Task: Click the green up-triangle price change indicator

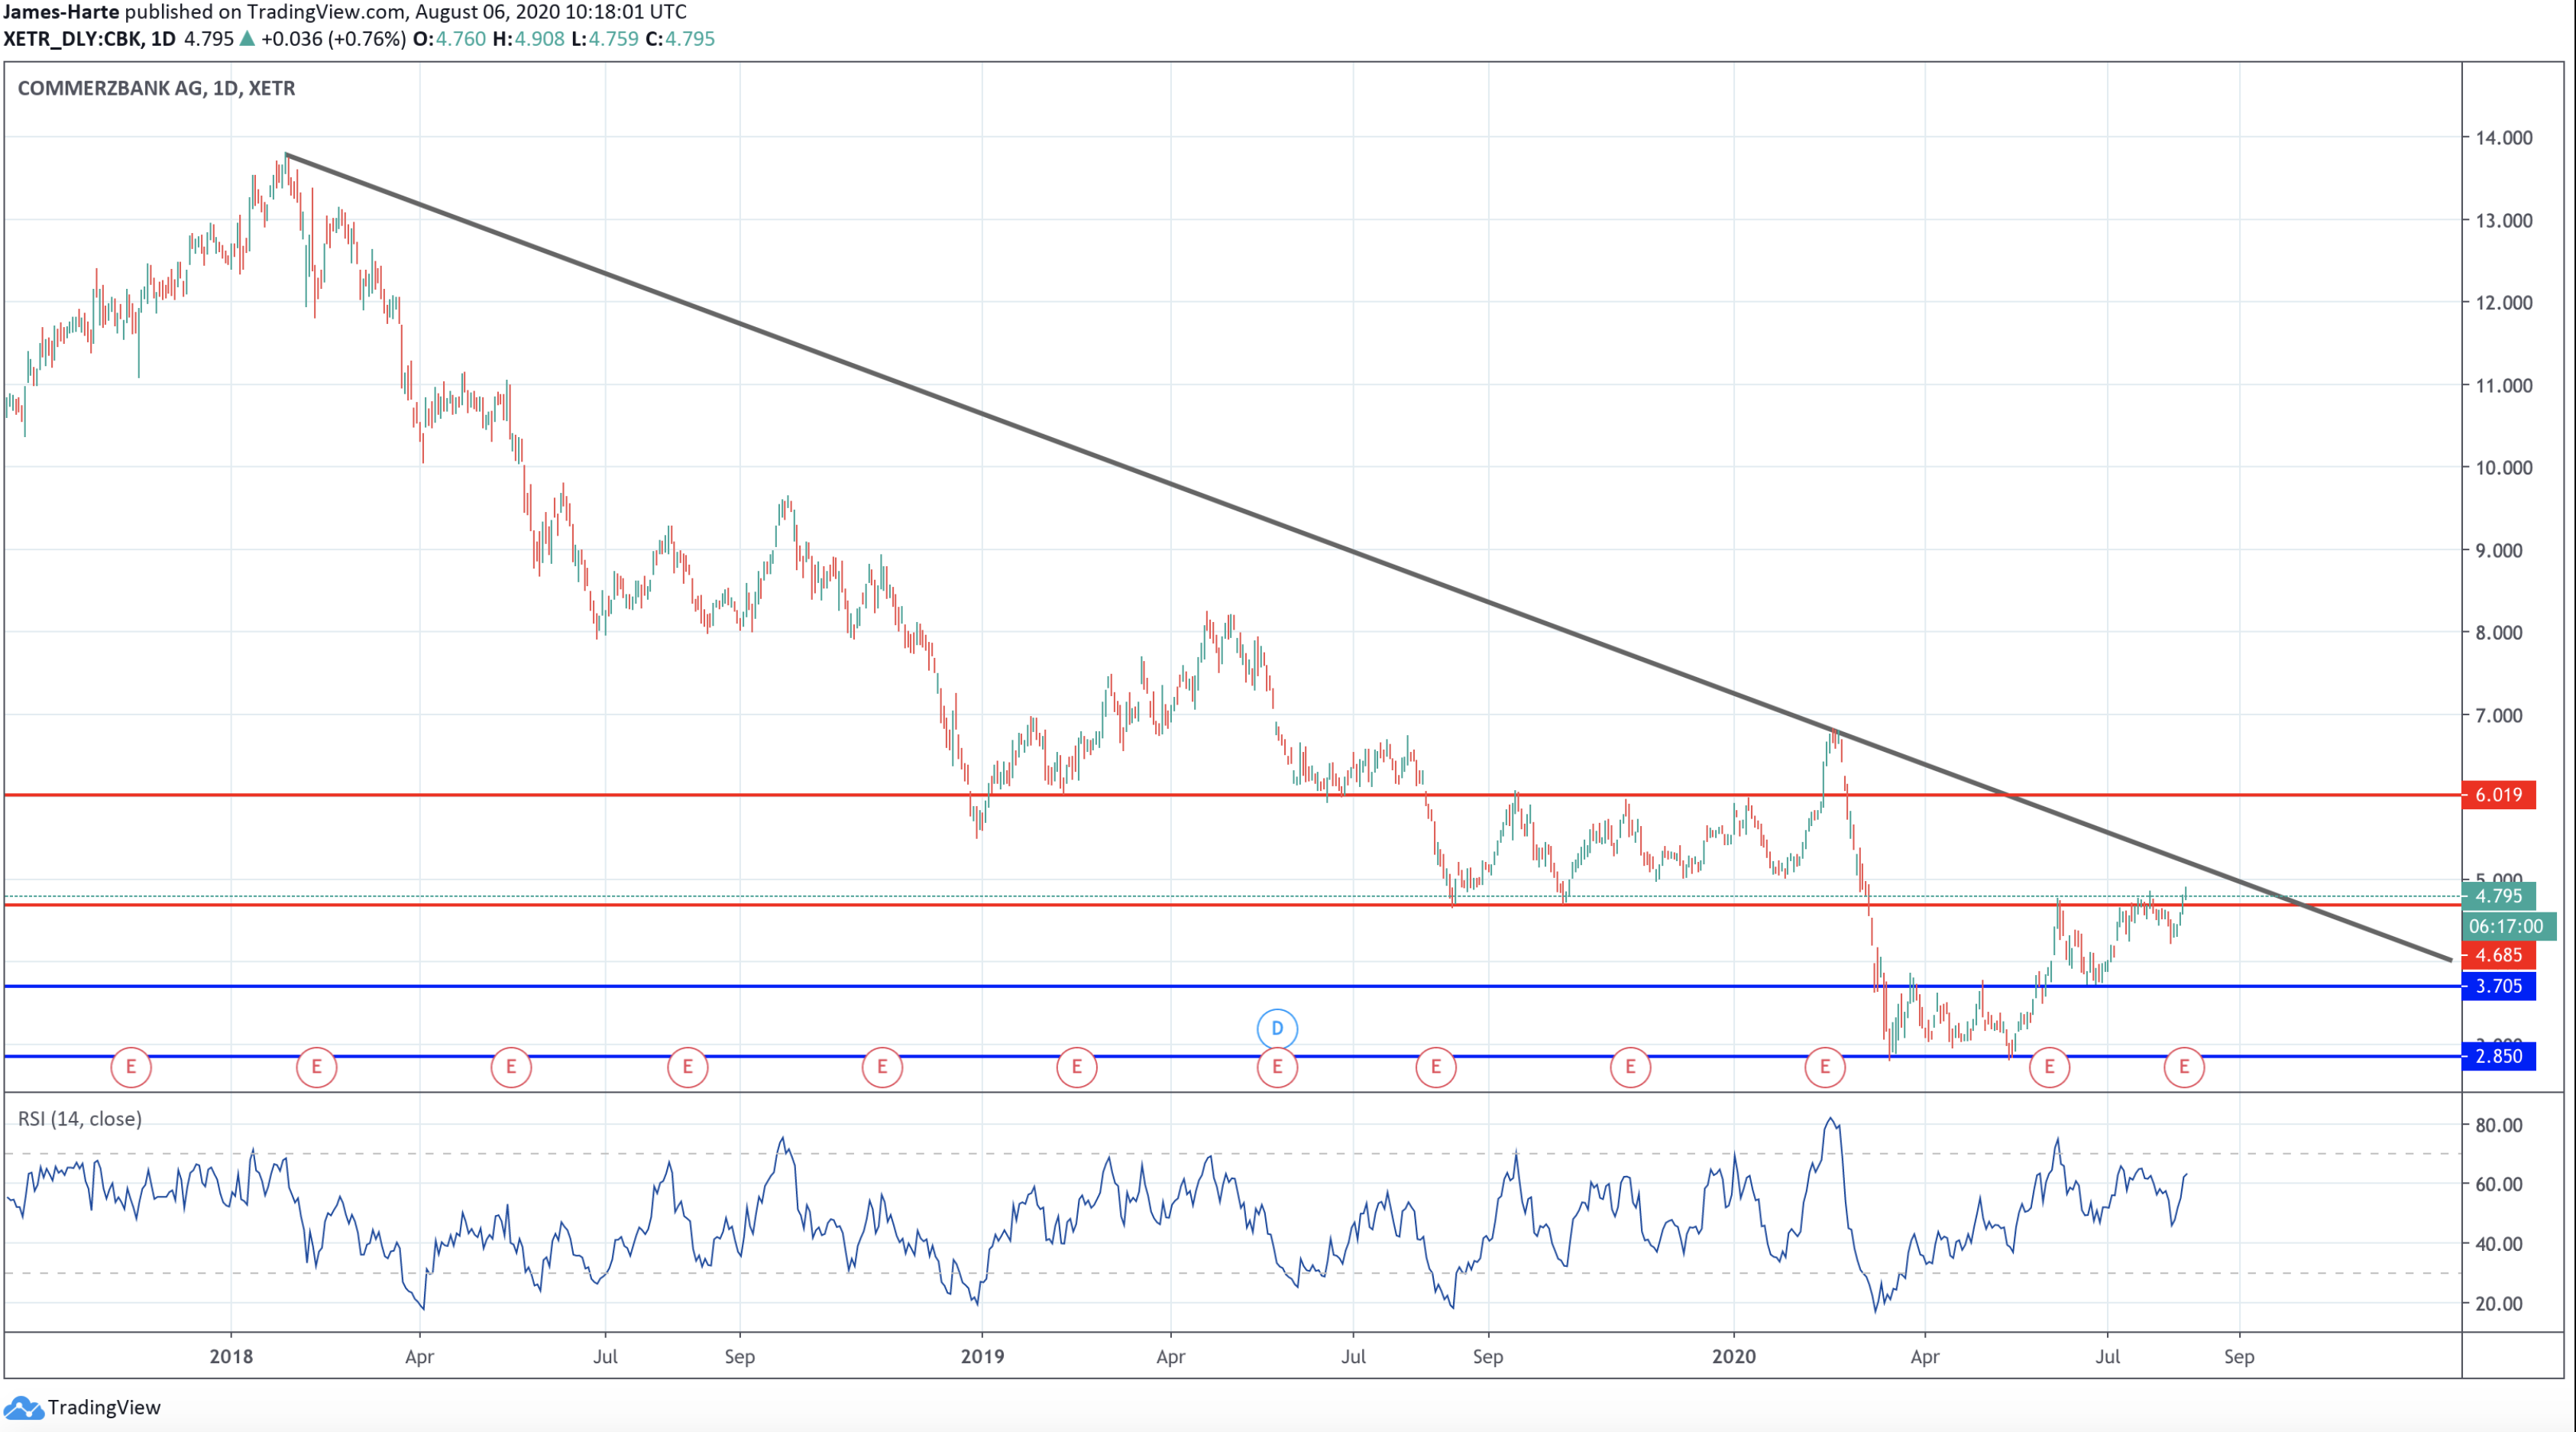Action: pyautogui.click(x=247, y=39)
